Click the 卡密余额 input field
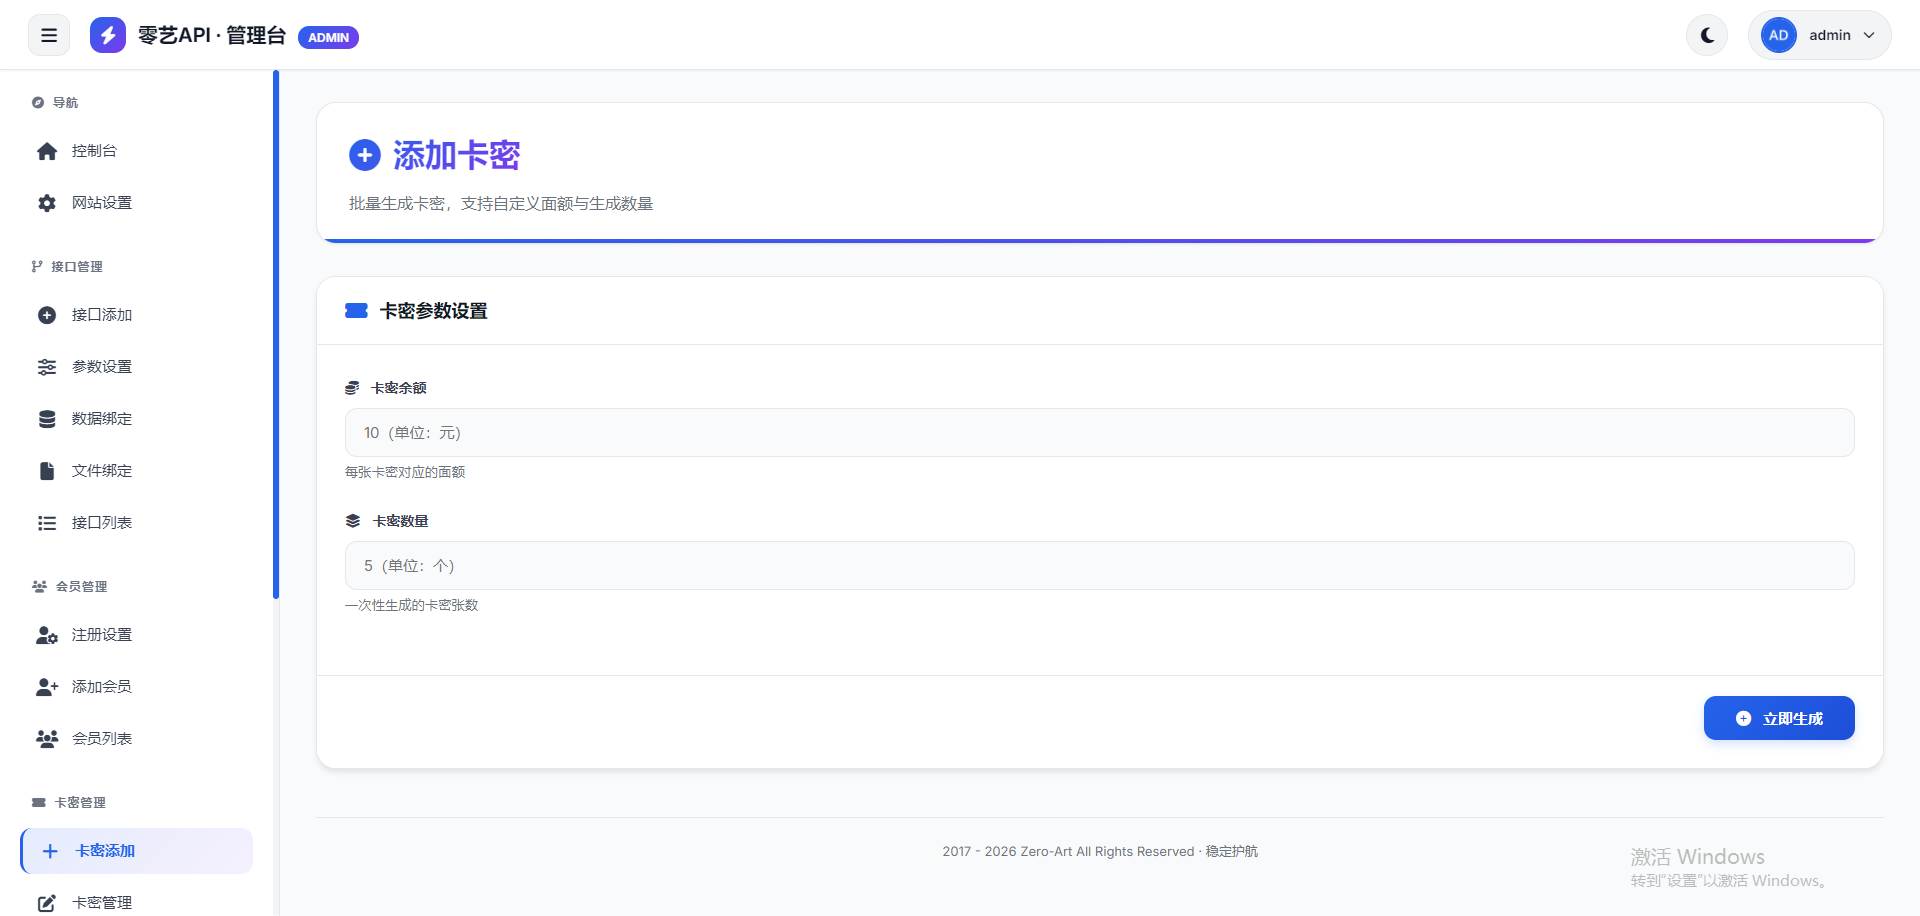This screenshot has height=916, width=1920. 1099,433
